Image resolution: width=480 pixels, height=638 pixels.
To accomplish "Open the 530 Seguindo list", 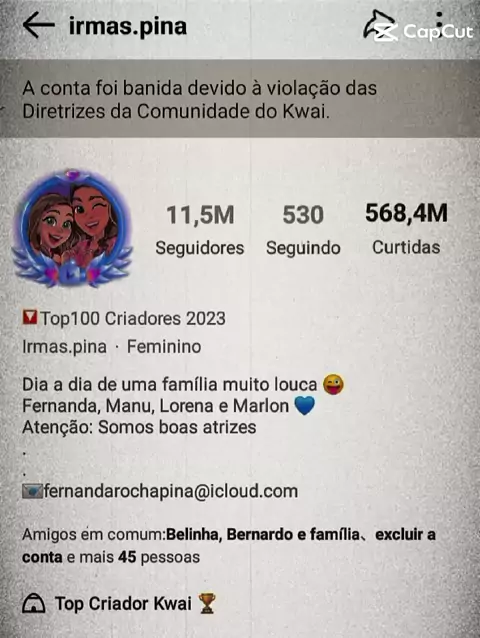I will tap(303, 230).
